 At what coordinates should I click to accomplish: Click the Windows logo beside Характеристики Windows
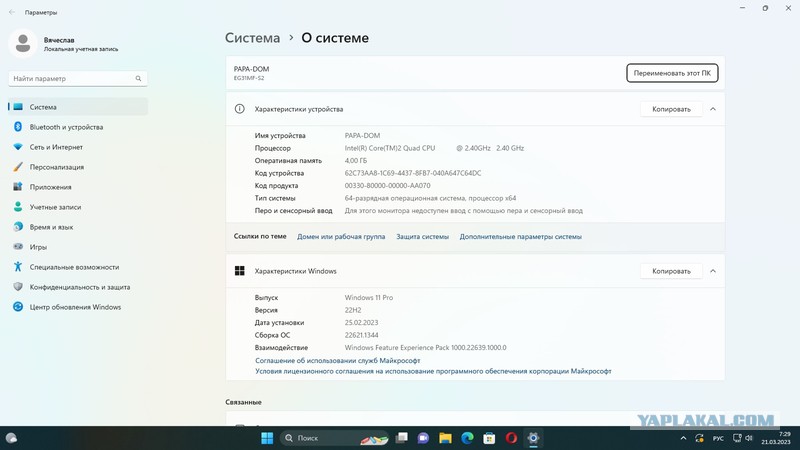coord(239,271)
